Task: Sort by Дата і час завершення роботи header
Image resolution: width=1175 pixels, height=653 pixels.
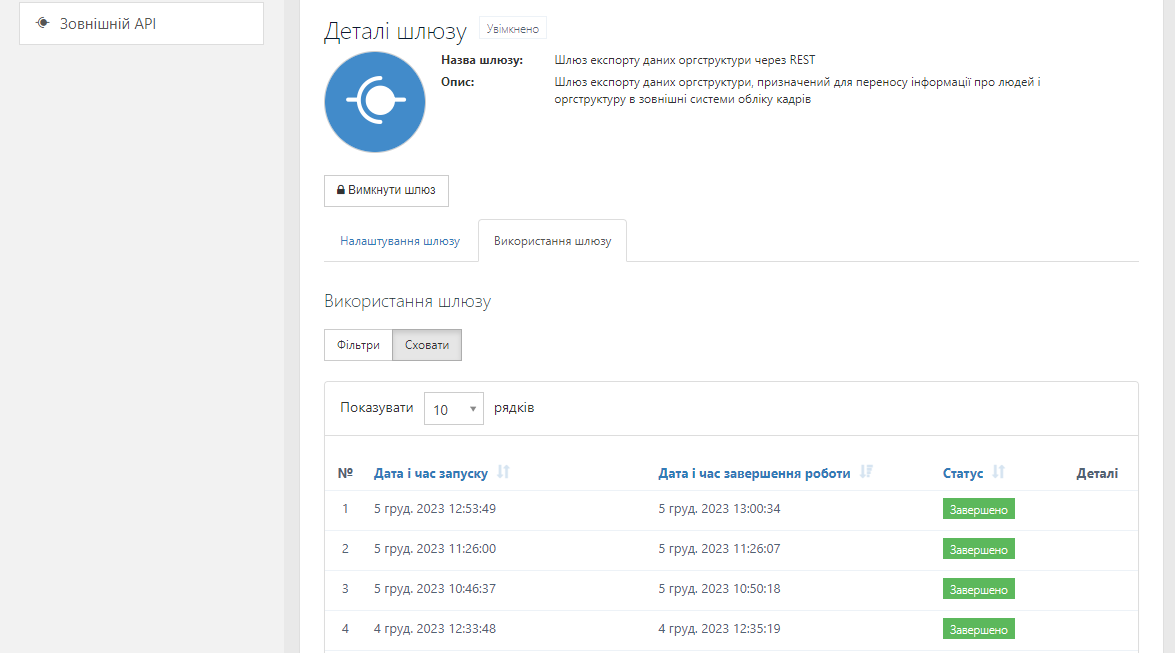Action: 754,473
